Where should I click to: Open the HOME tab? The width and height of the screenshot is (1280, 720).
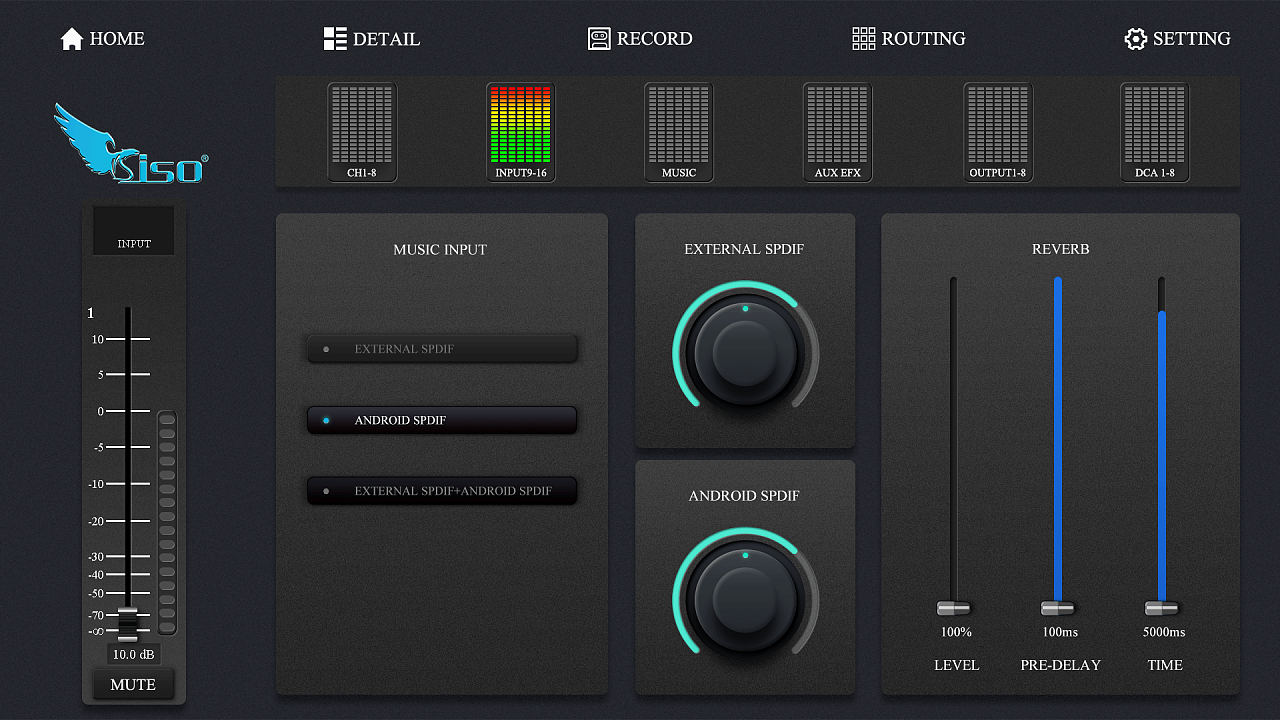point(103,39)
